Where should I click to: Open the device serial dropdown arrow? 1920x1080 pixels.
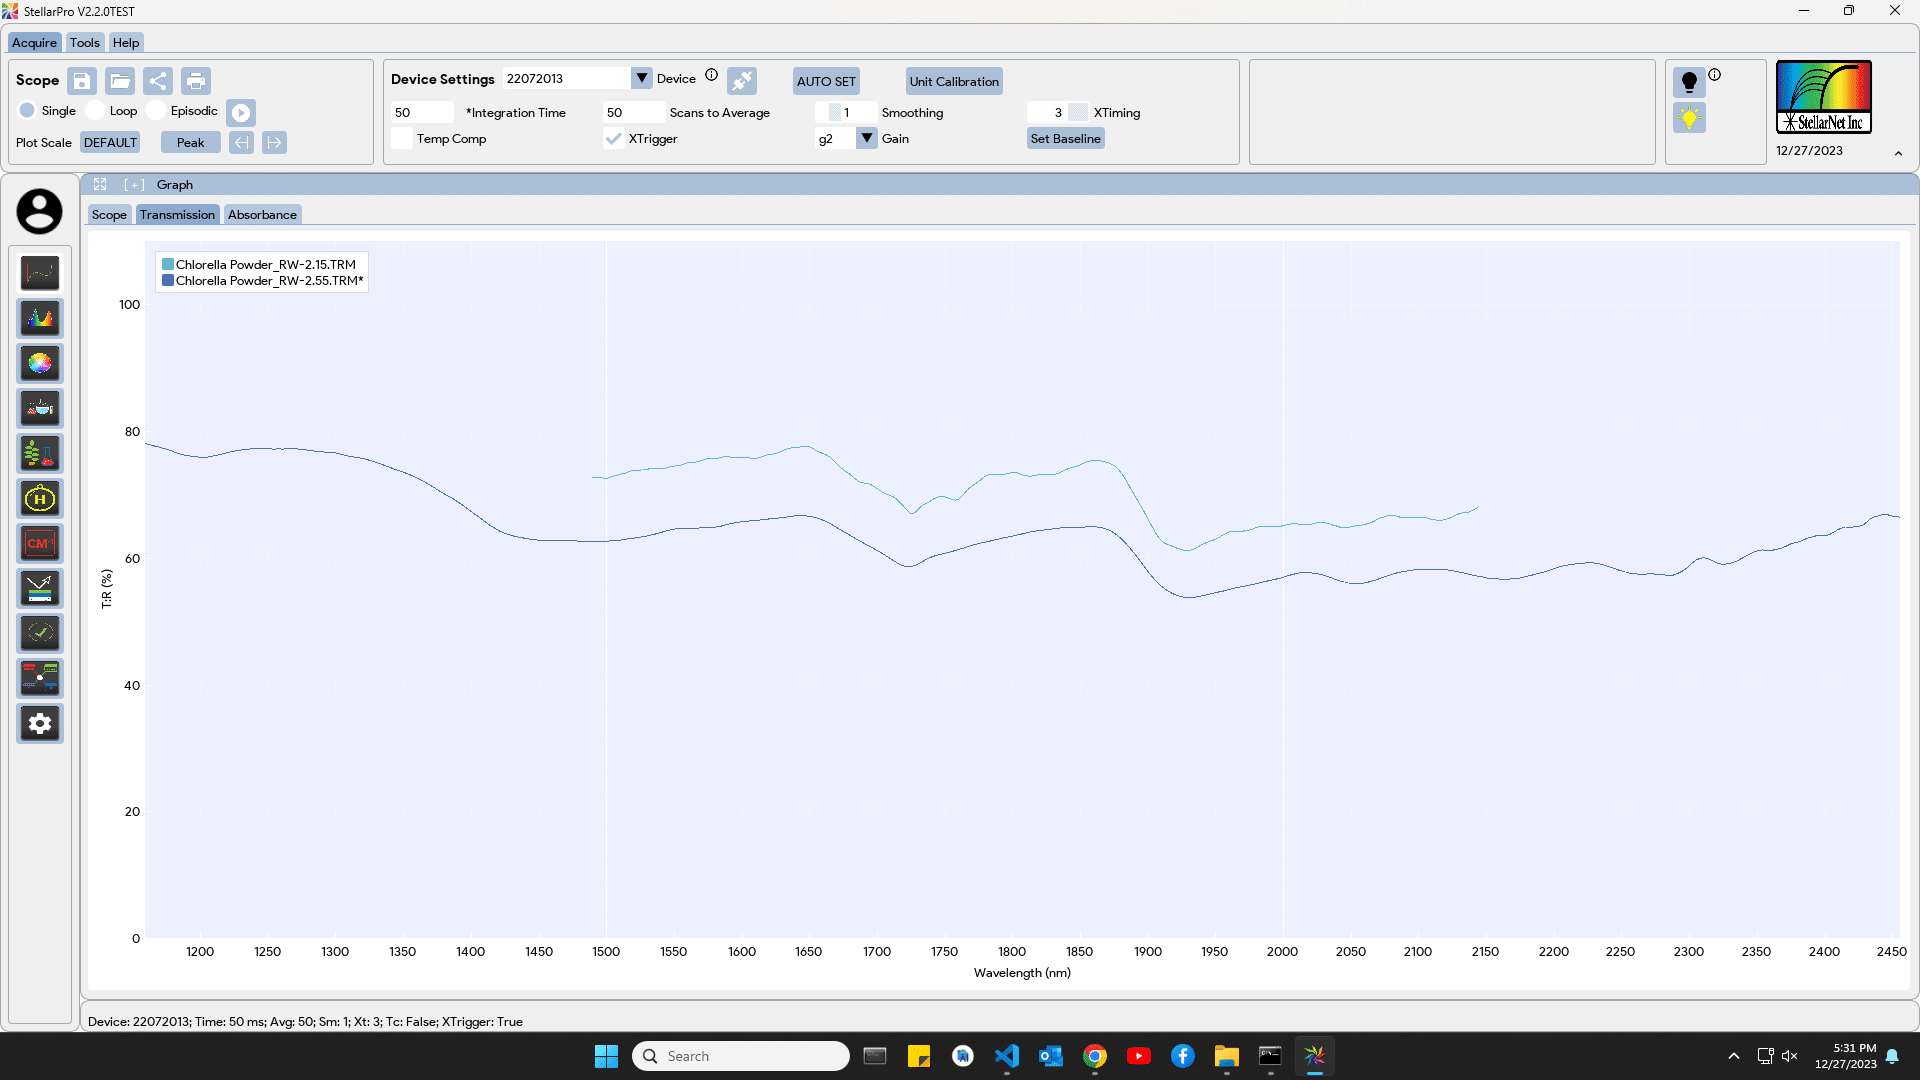642,78
